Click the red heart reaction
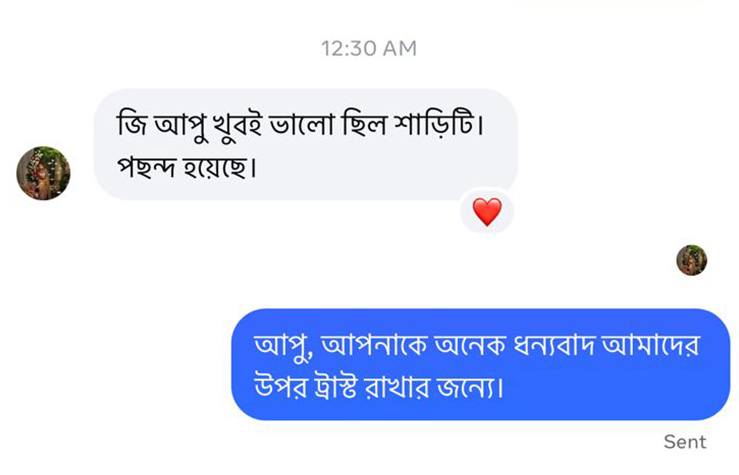Viewport: 739px width, 475px height. coord(487,212)
